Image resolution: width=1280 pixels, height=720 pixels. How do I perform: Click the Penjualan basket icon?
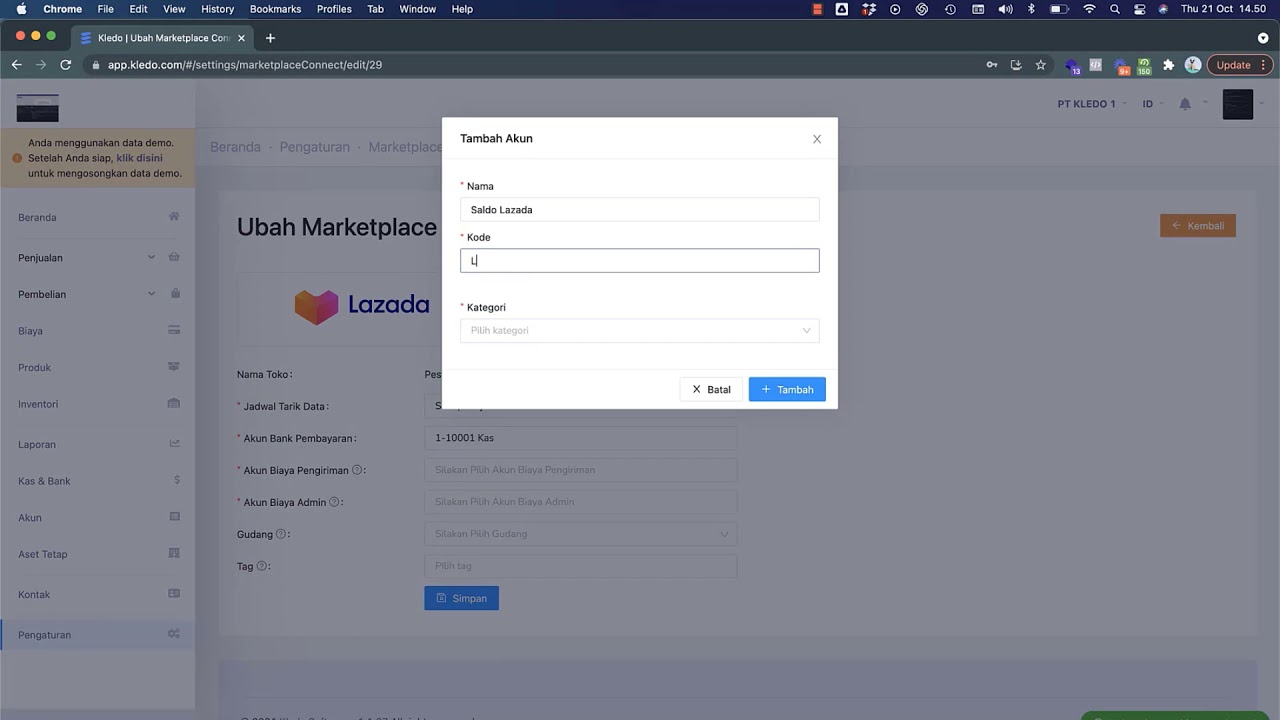174,257
